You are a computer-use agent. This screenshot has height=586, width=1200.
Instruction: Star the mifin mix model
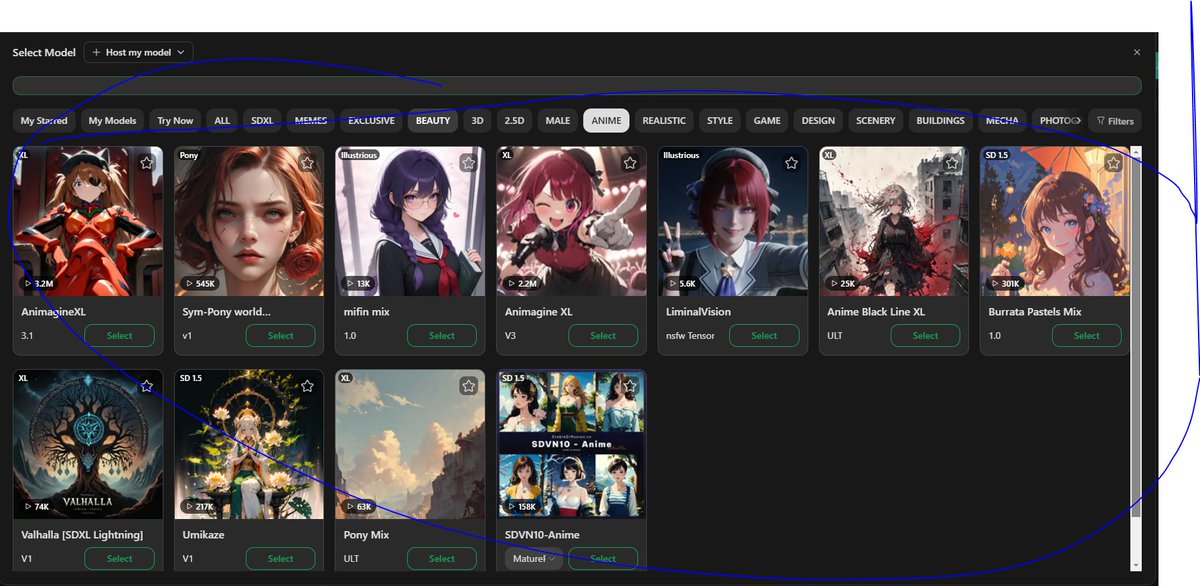(x=468, y=163)
